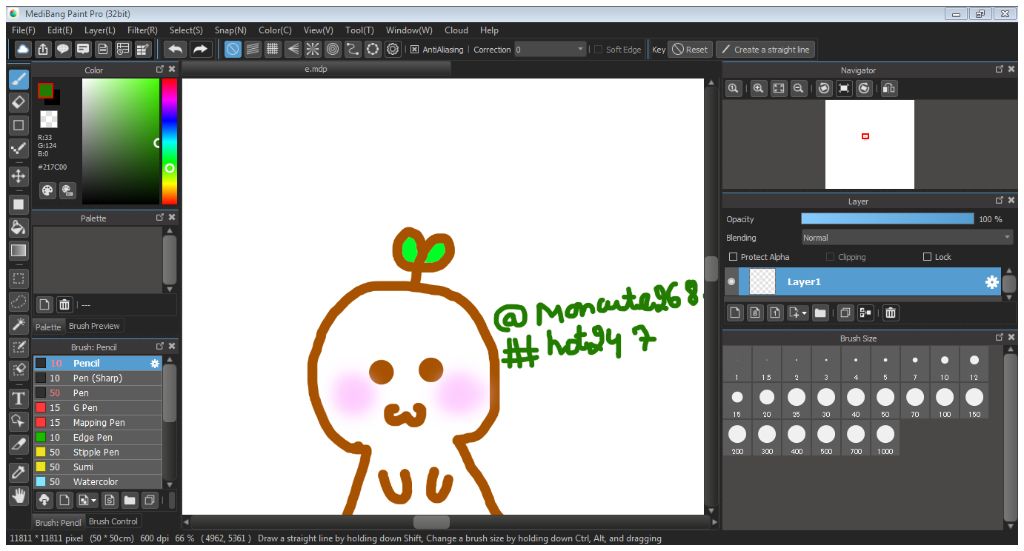The width and height of the screenshot is (1024, 551).
Task: Select the Brush tool in left toolbar
Action: coord(18,80)
